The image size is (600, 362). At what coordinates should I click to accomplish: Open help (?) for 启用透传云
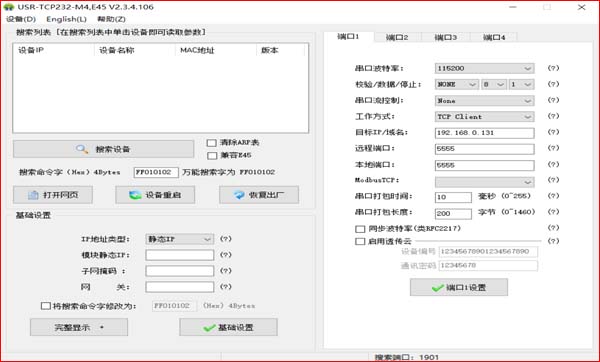click(x=553, y=241)
